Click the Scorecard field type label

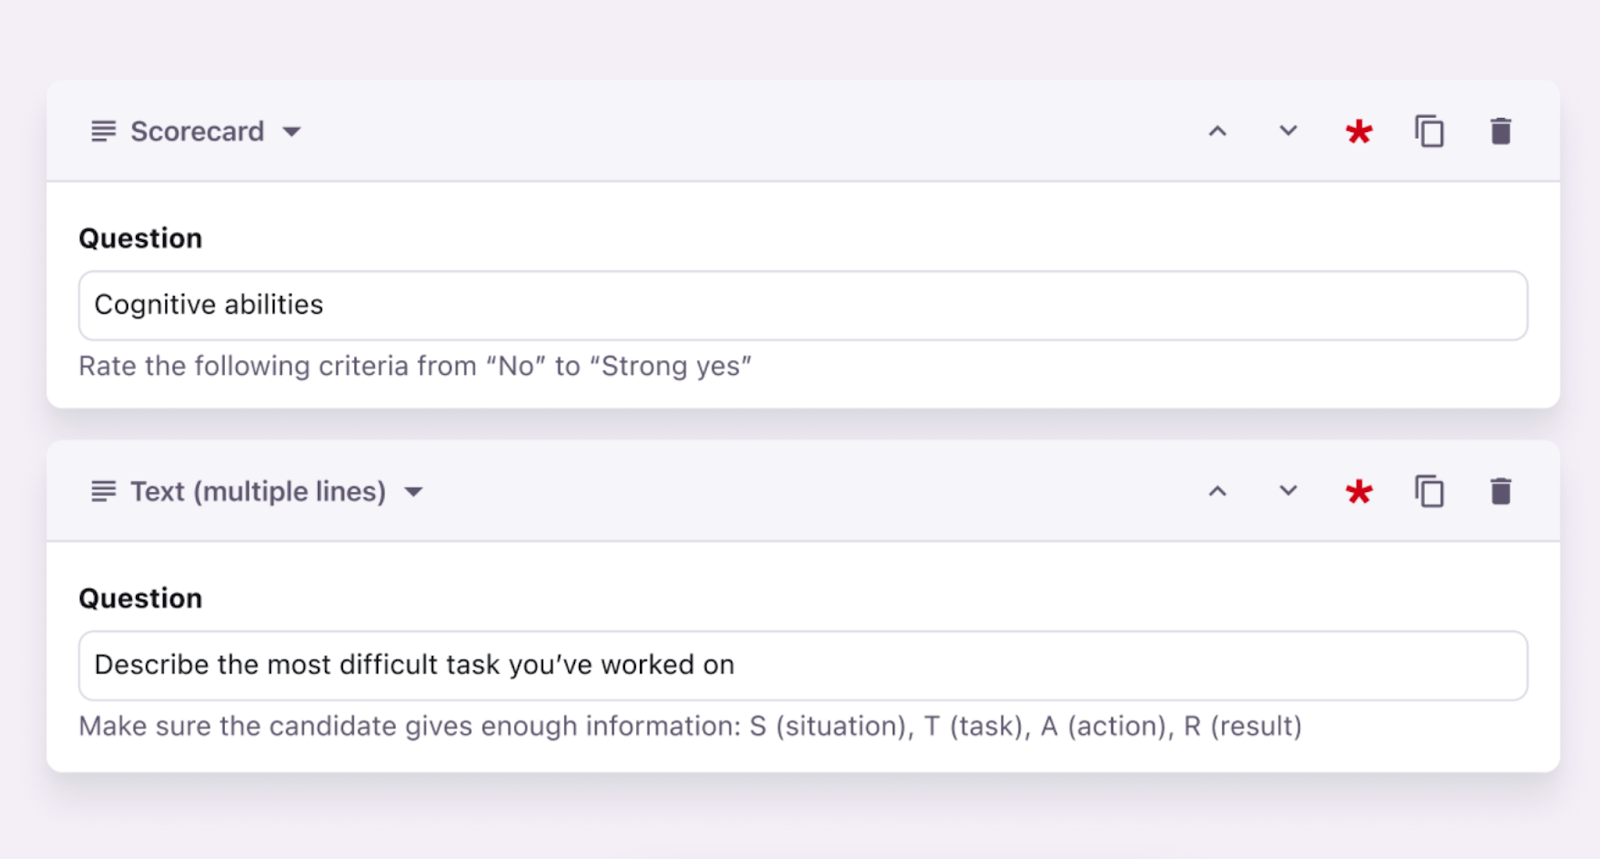tap(197, 131)
